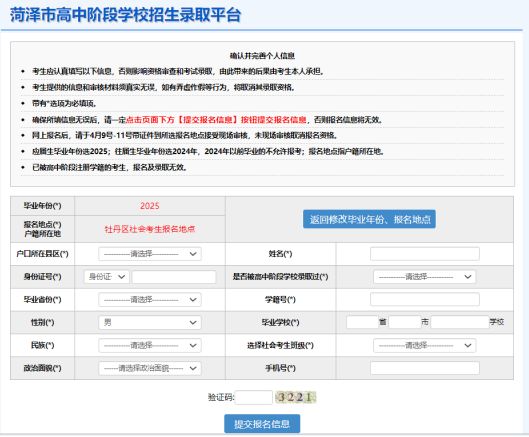529x437 pixels.
Task: Open the 政治面貌 dropdown
Action: coord(150,368)
